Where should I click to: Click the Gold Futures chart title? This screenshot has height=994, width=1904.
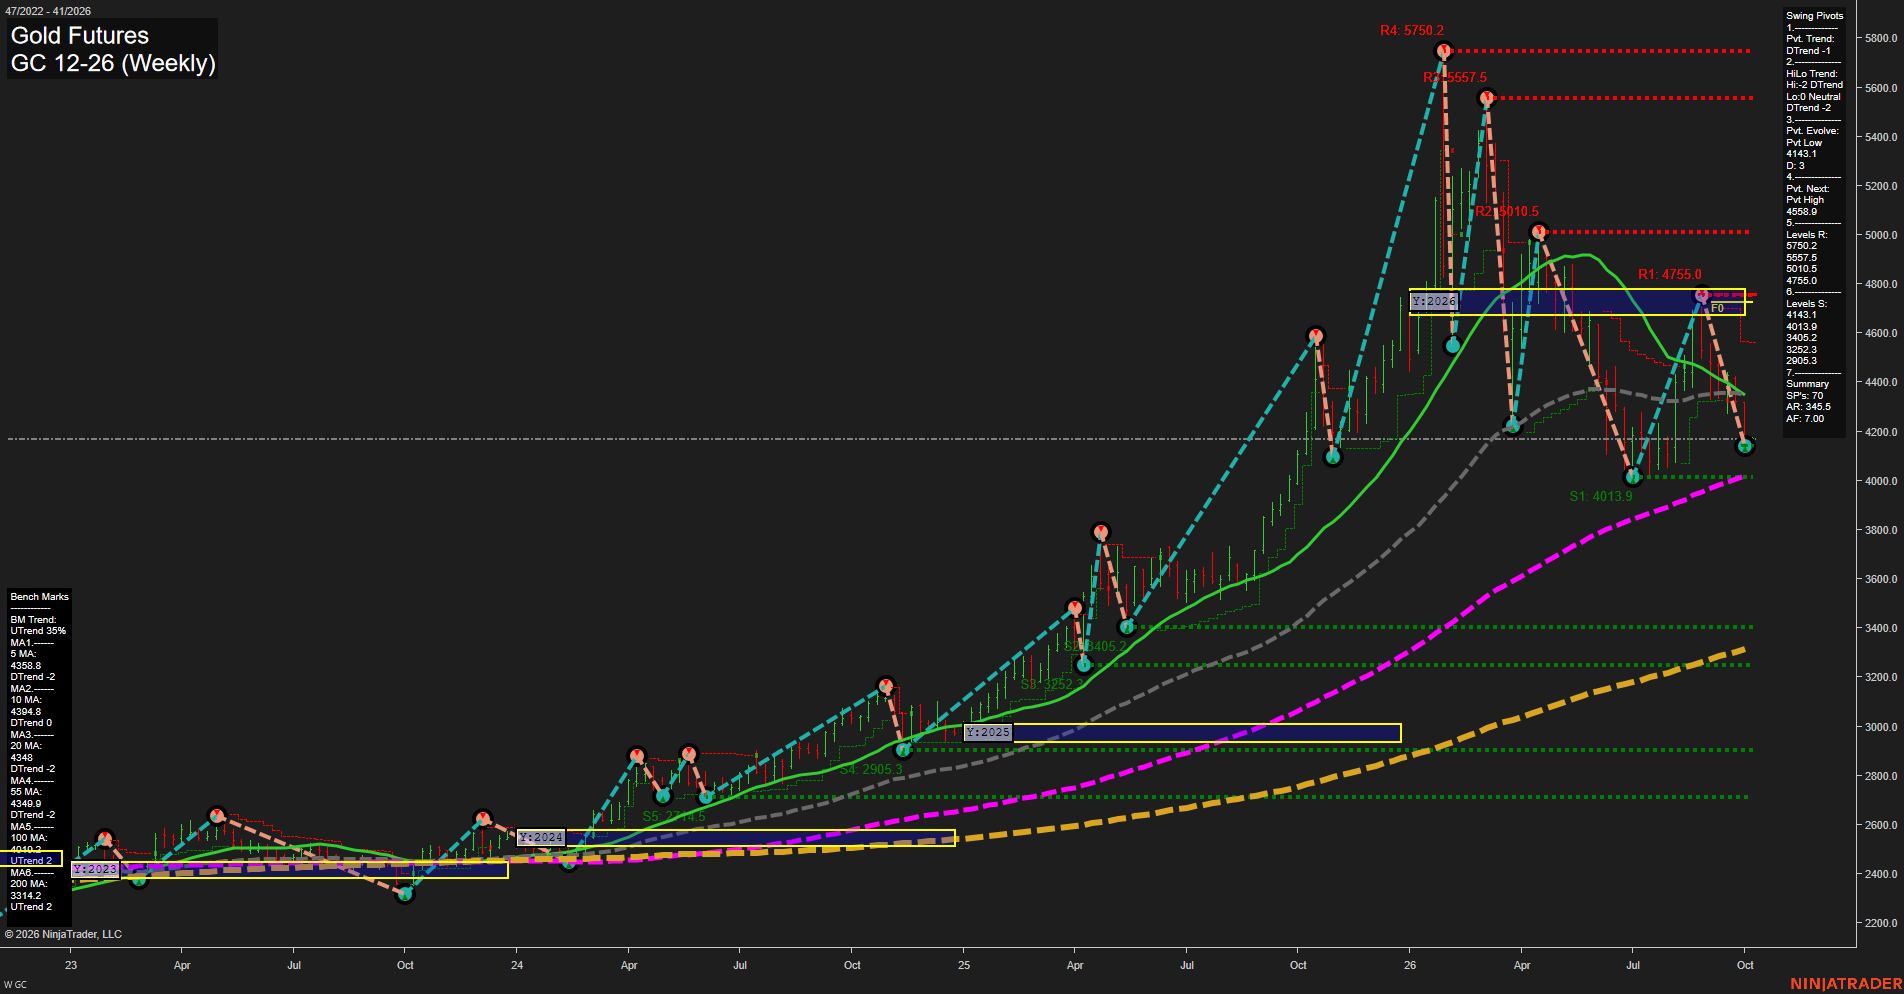tap(80, 36)
